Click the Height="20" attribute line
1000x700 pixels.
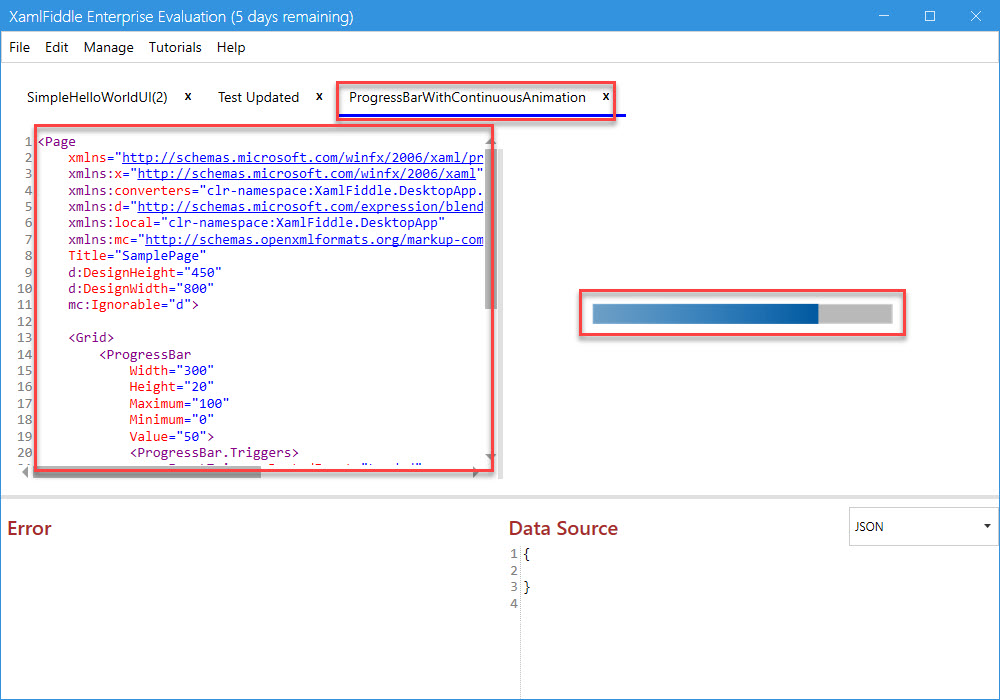click(x=172, y=386)
